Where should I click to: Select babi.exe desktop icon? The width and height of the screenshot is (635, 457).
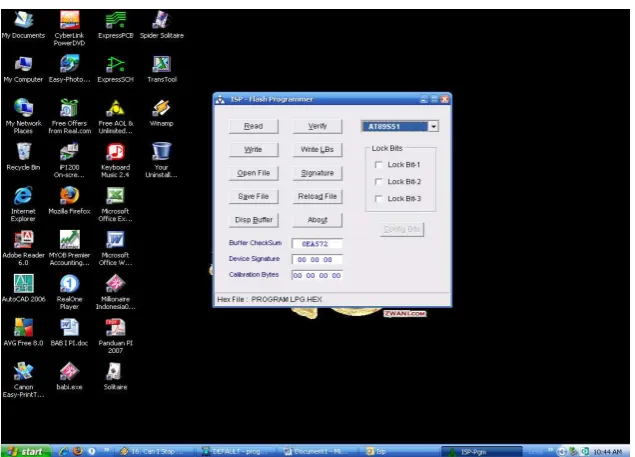[x=69, y=376]
